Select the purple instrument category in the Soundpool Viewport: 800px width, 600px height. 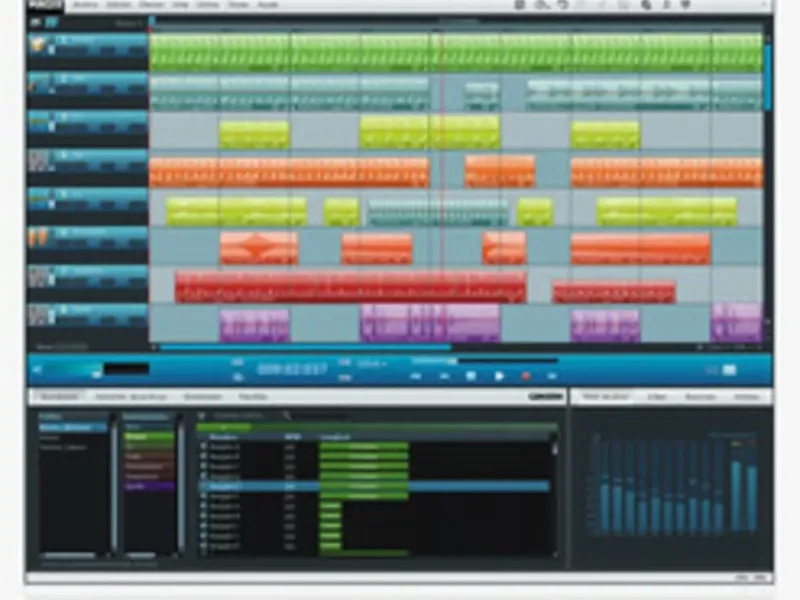149,486
